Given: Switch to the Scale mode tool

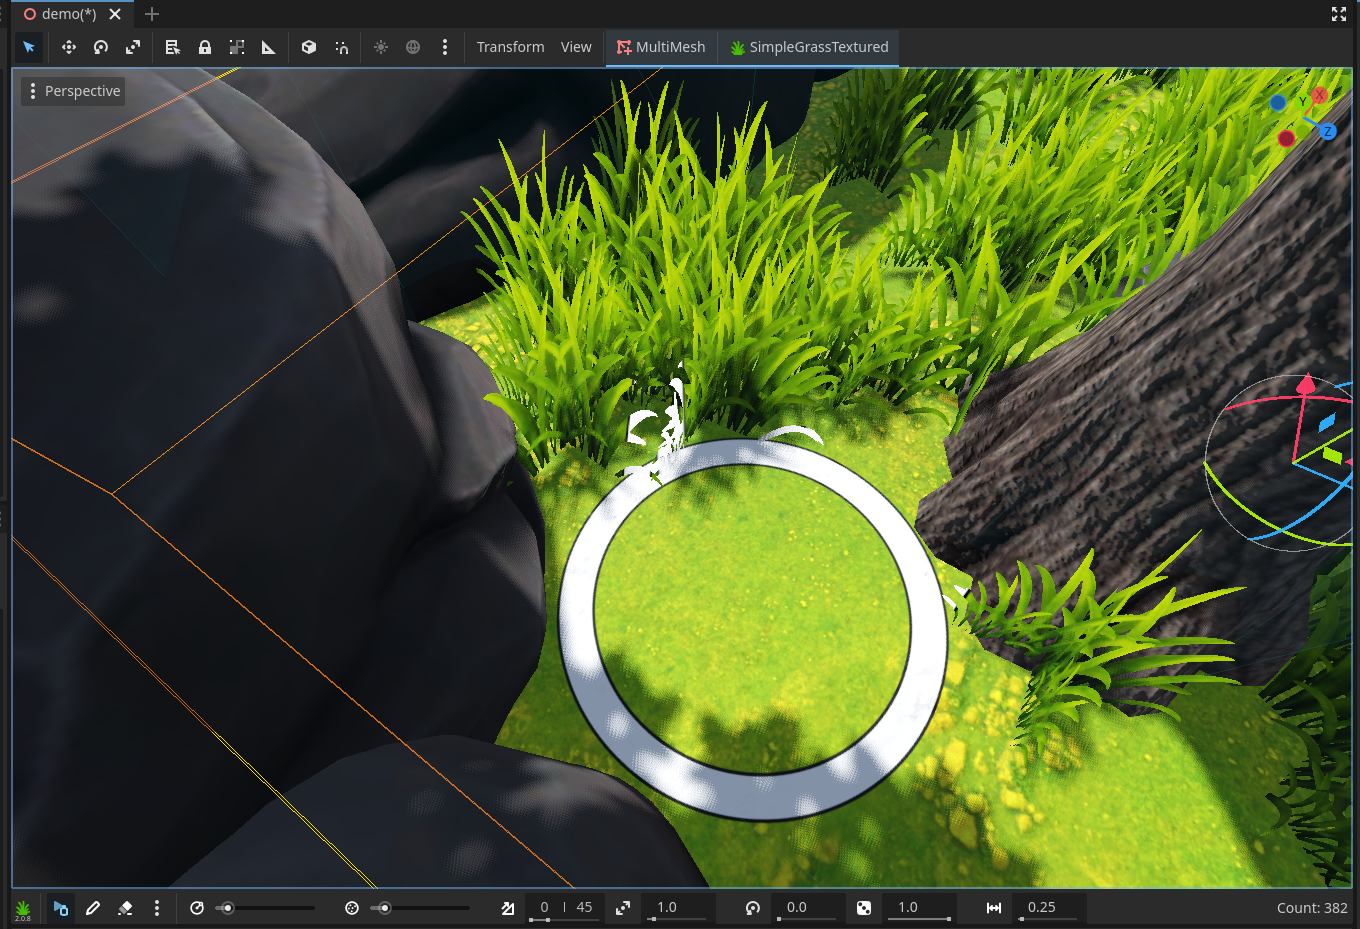Looking at the screenshot, I should pyautogui.click(x=132, y=47).
